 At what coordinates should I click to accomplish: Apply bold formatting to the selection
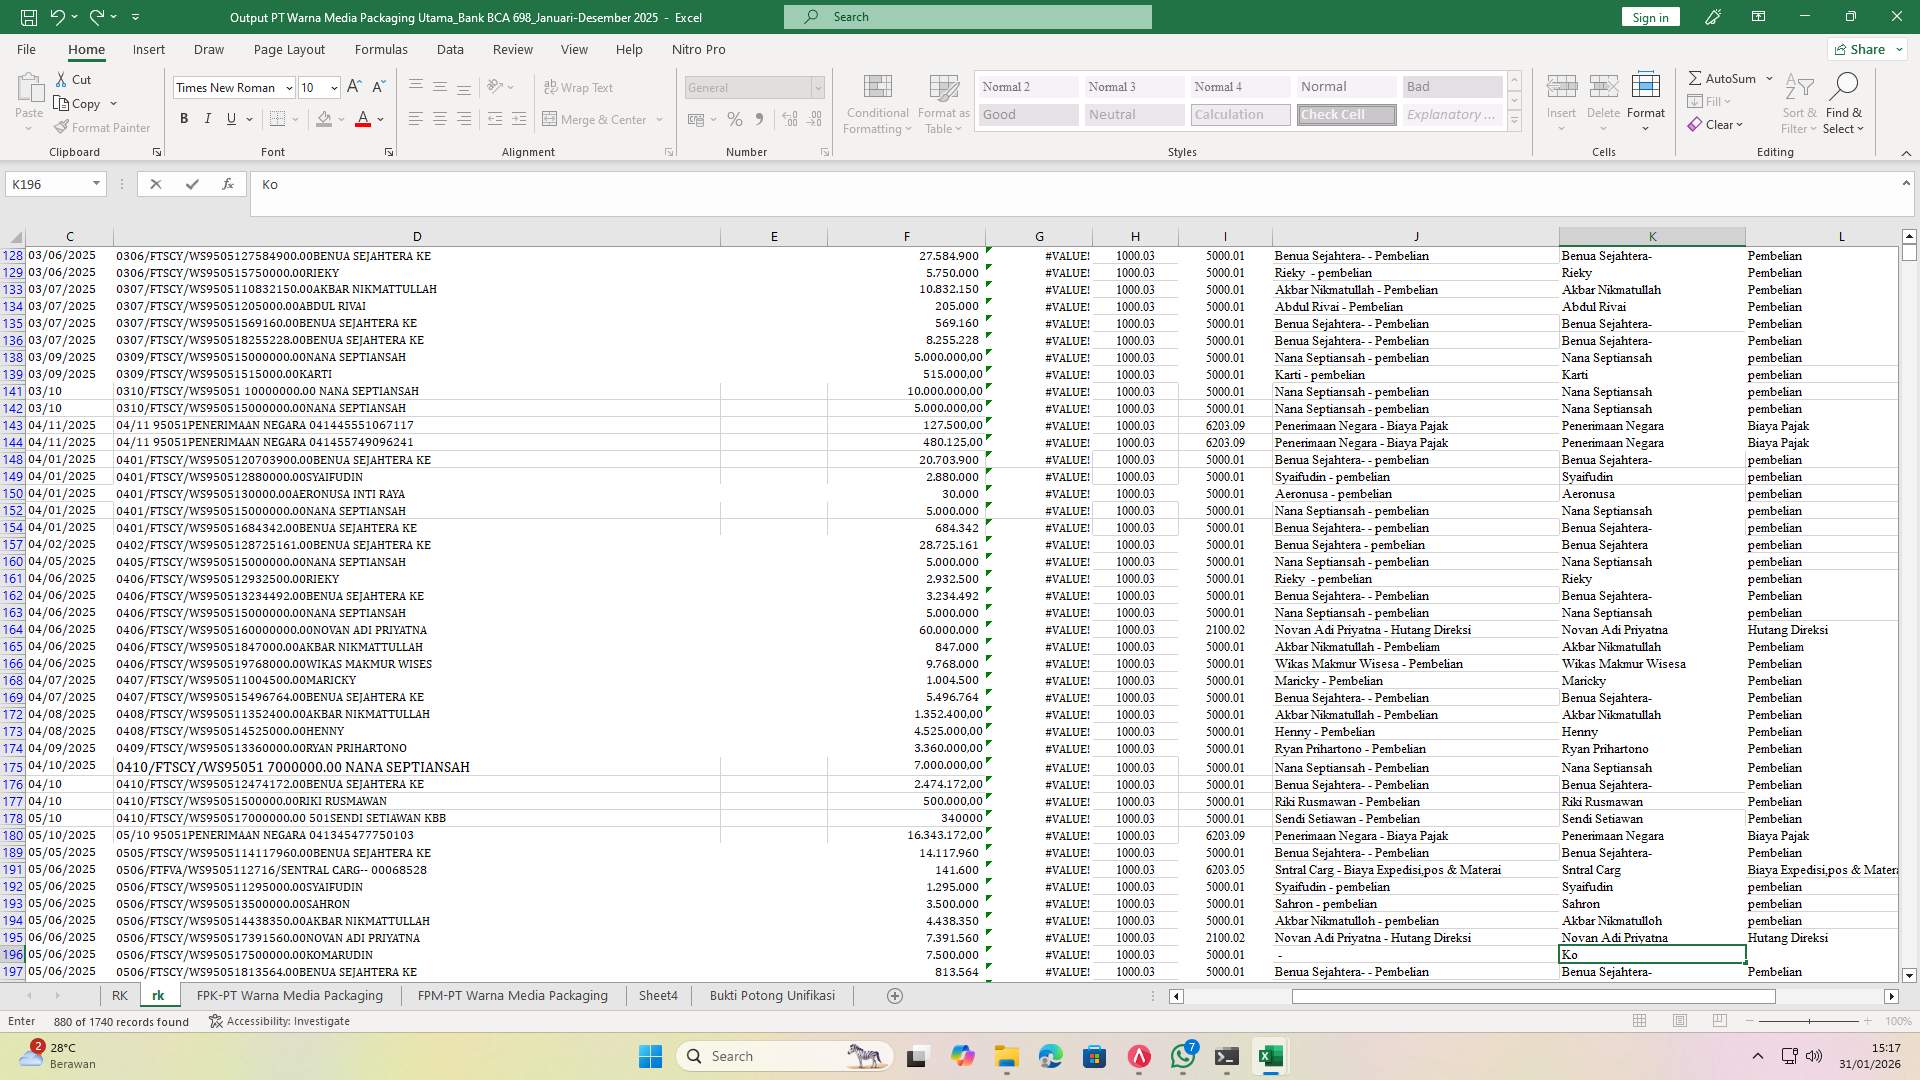(184, 118)
